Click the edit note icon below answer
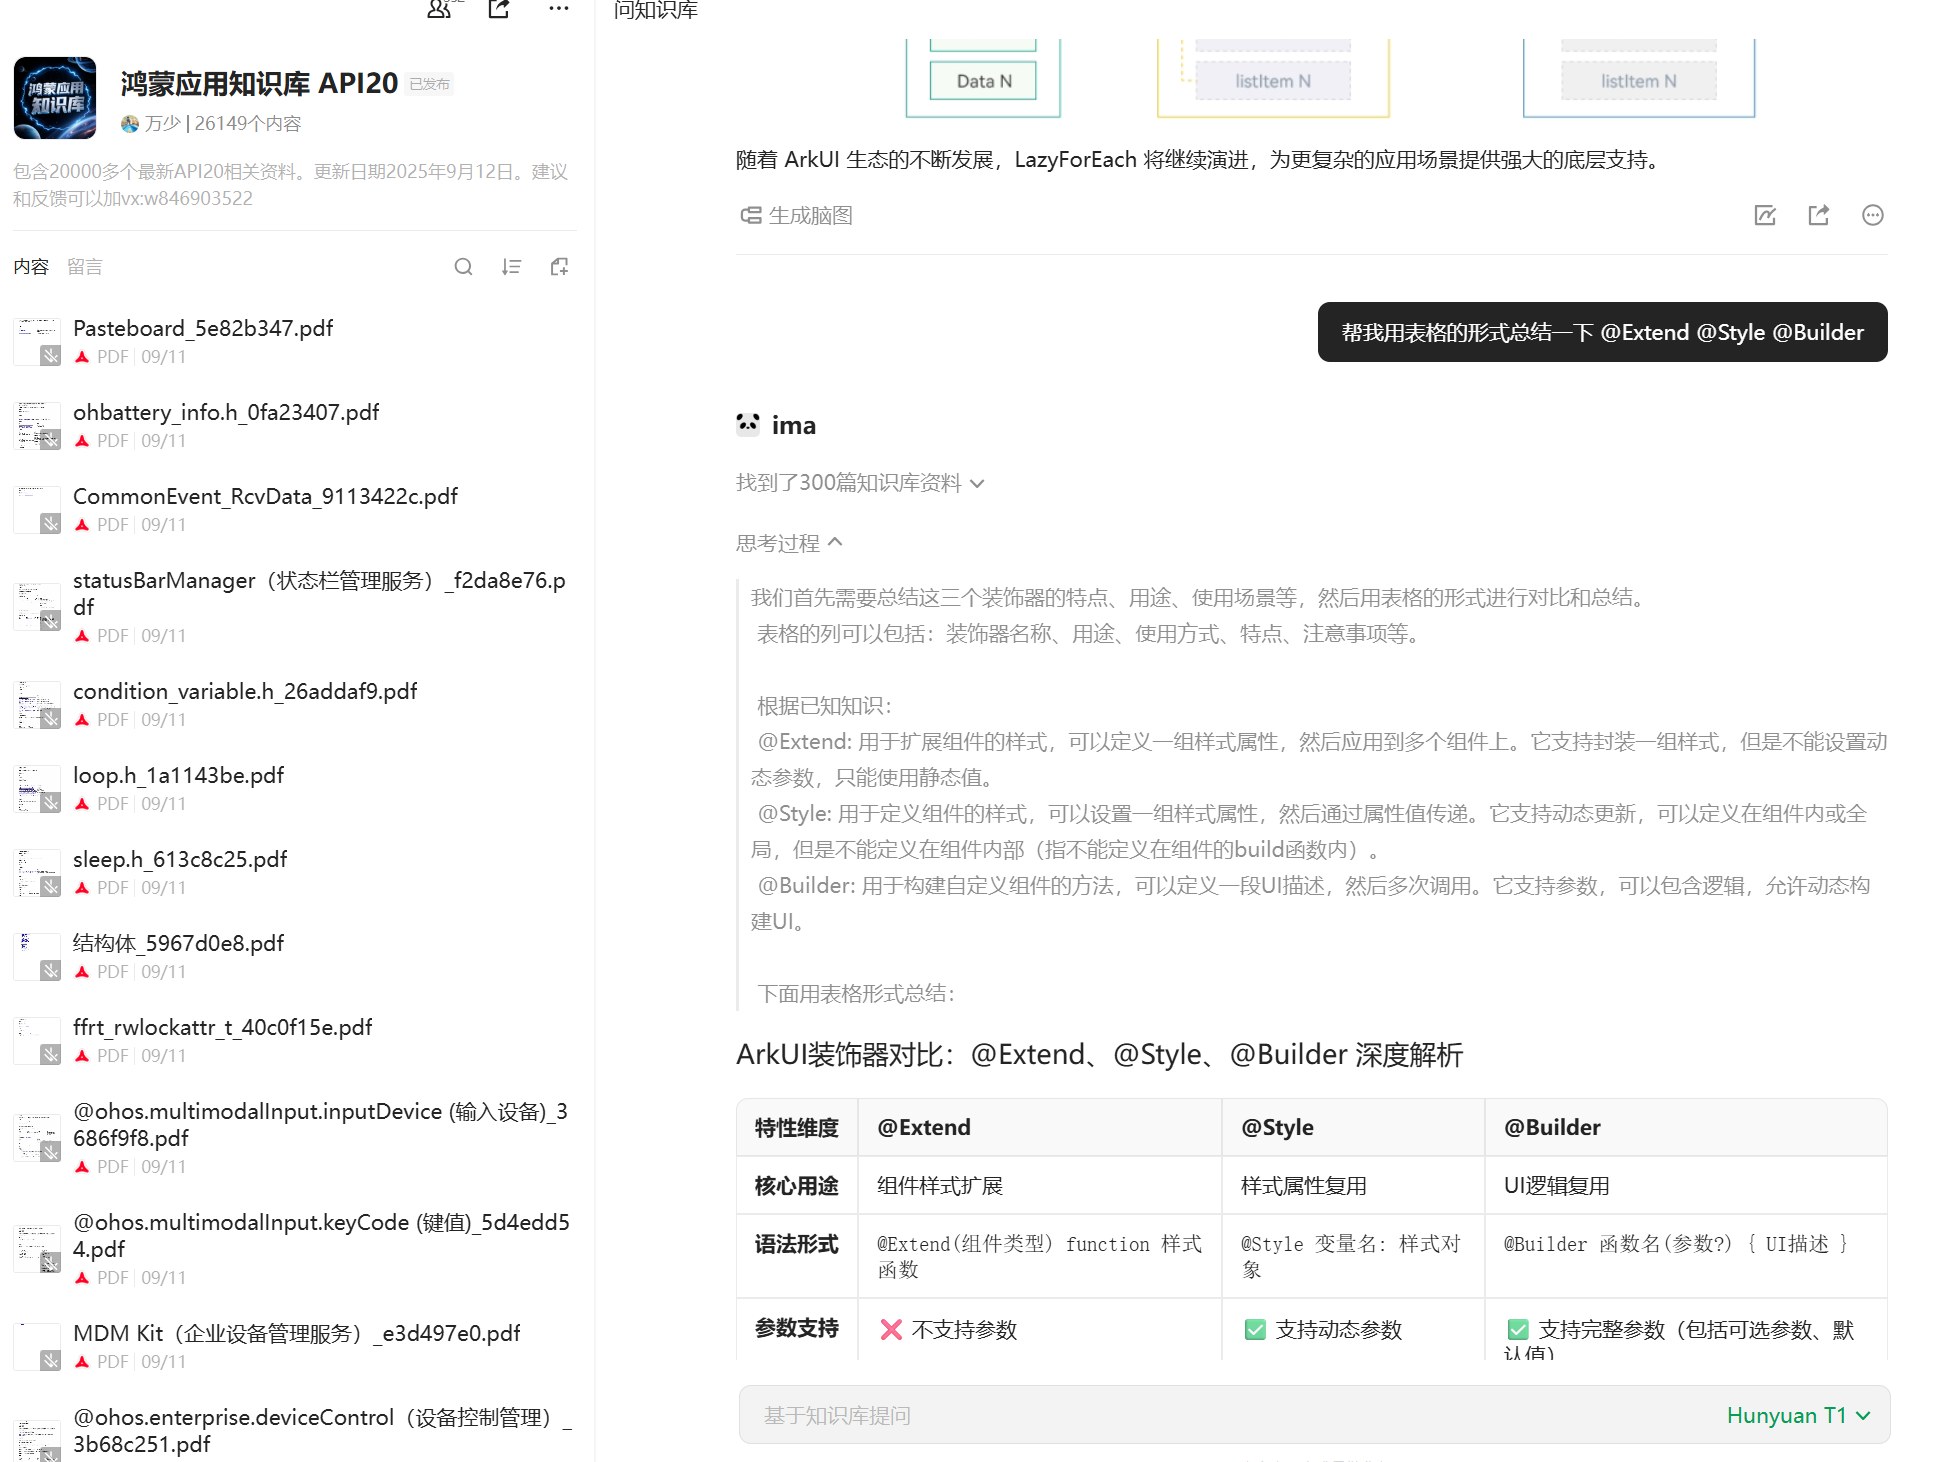Viewport: 1957px width, 1462px height. coord(1765,215)
